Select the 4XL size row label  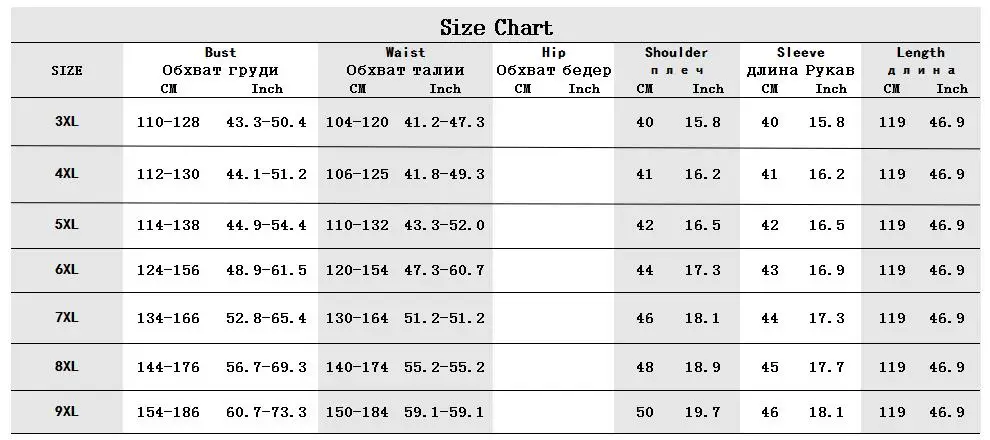(67, 173)
